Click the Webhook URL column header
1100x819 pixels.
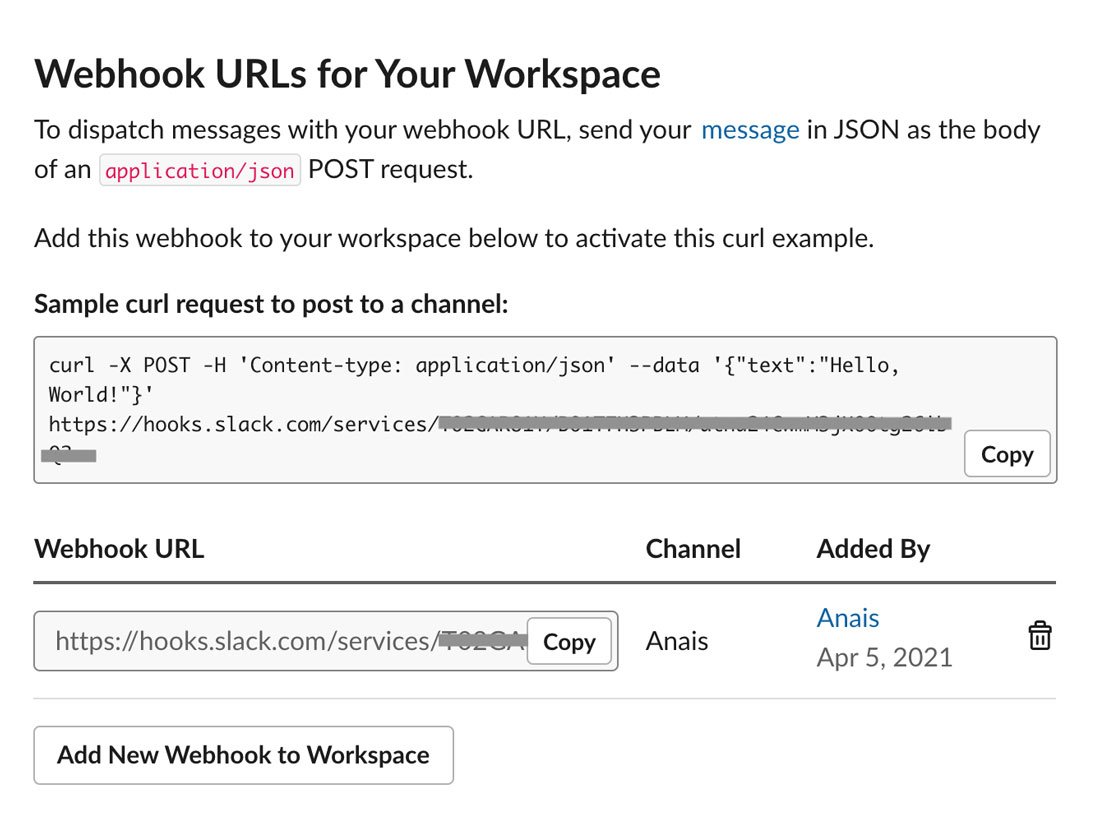(119, 549)
